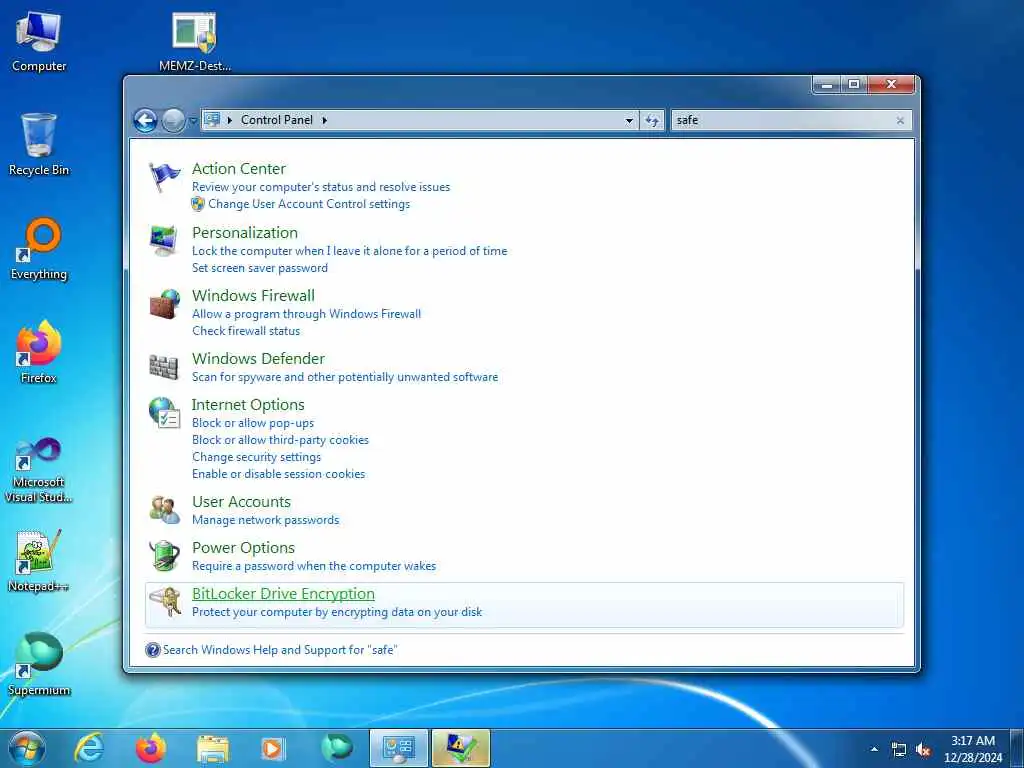Screen dimensions: 1024x768
Task: Click the muted volume tray icon
Action: tap(923, 750)
